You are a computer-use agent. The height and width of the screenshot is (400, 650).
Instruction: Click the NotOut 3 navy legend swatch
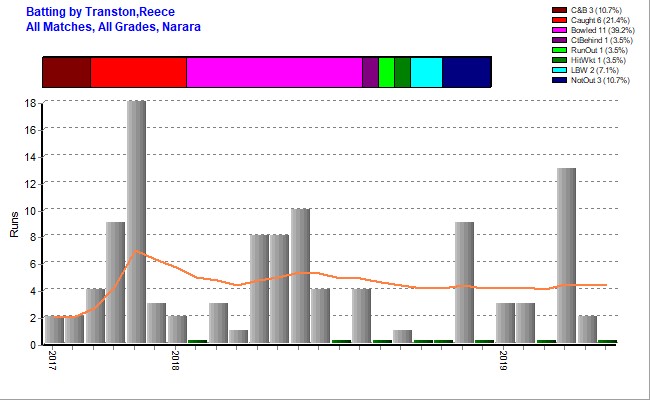pyautogui.click(x=559, y=80)
